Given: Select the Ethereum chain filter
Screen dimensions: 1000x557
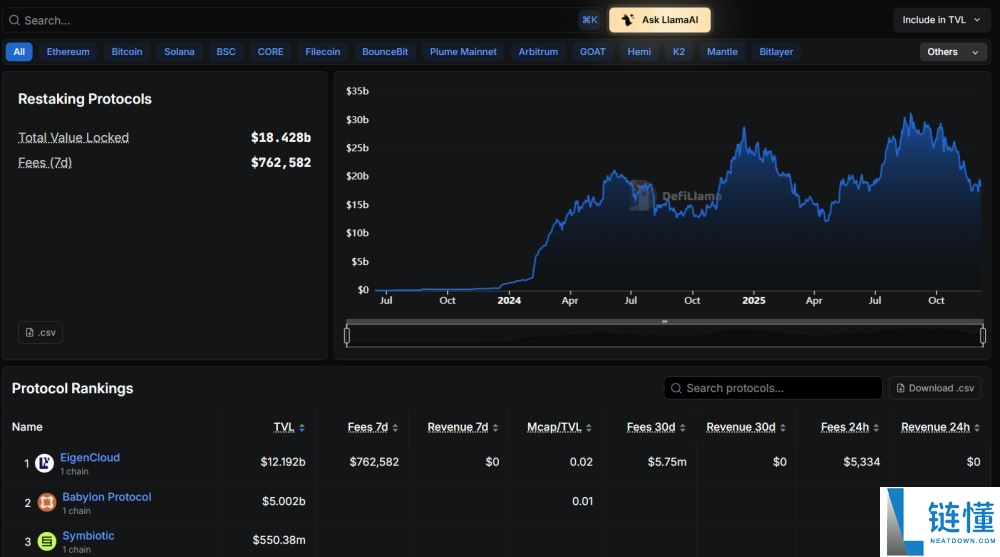Looking at the screenshot, I should [x=68, y=52].
